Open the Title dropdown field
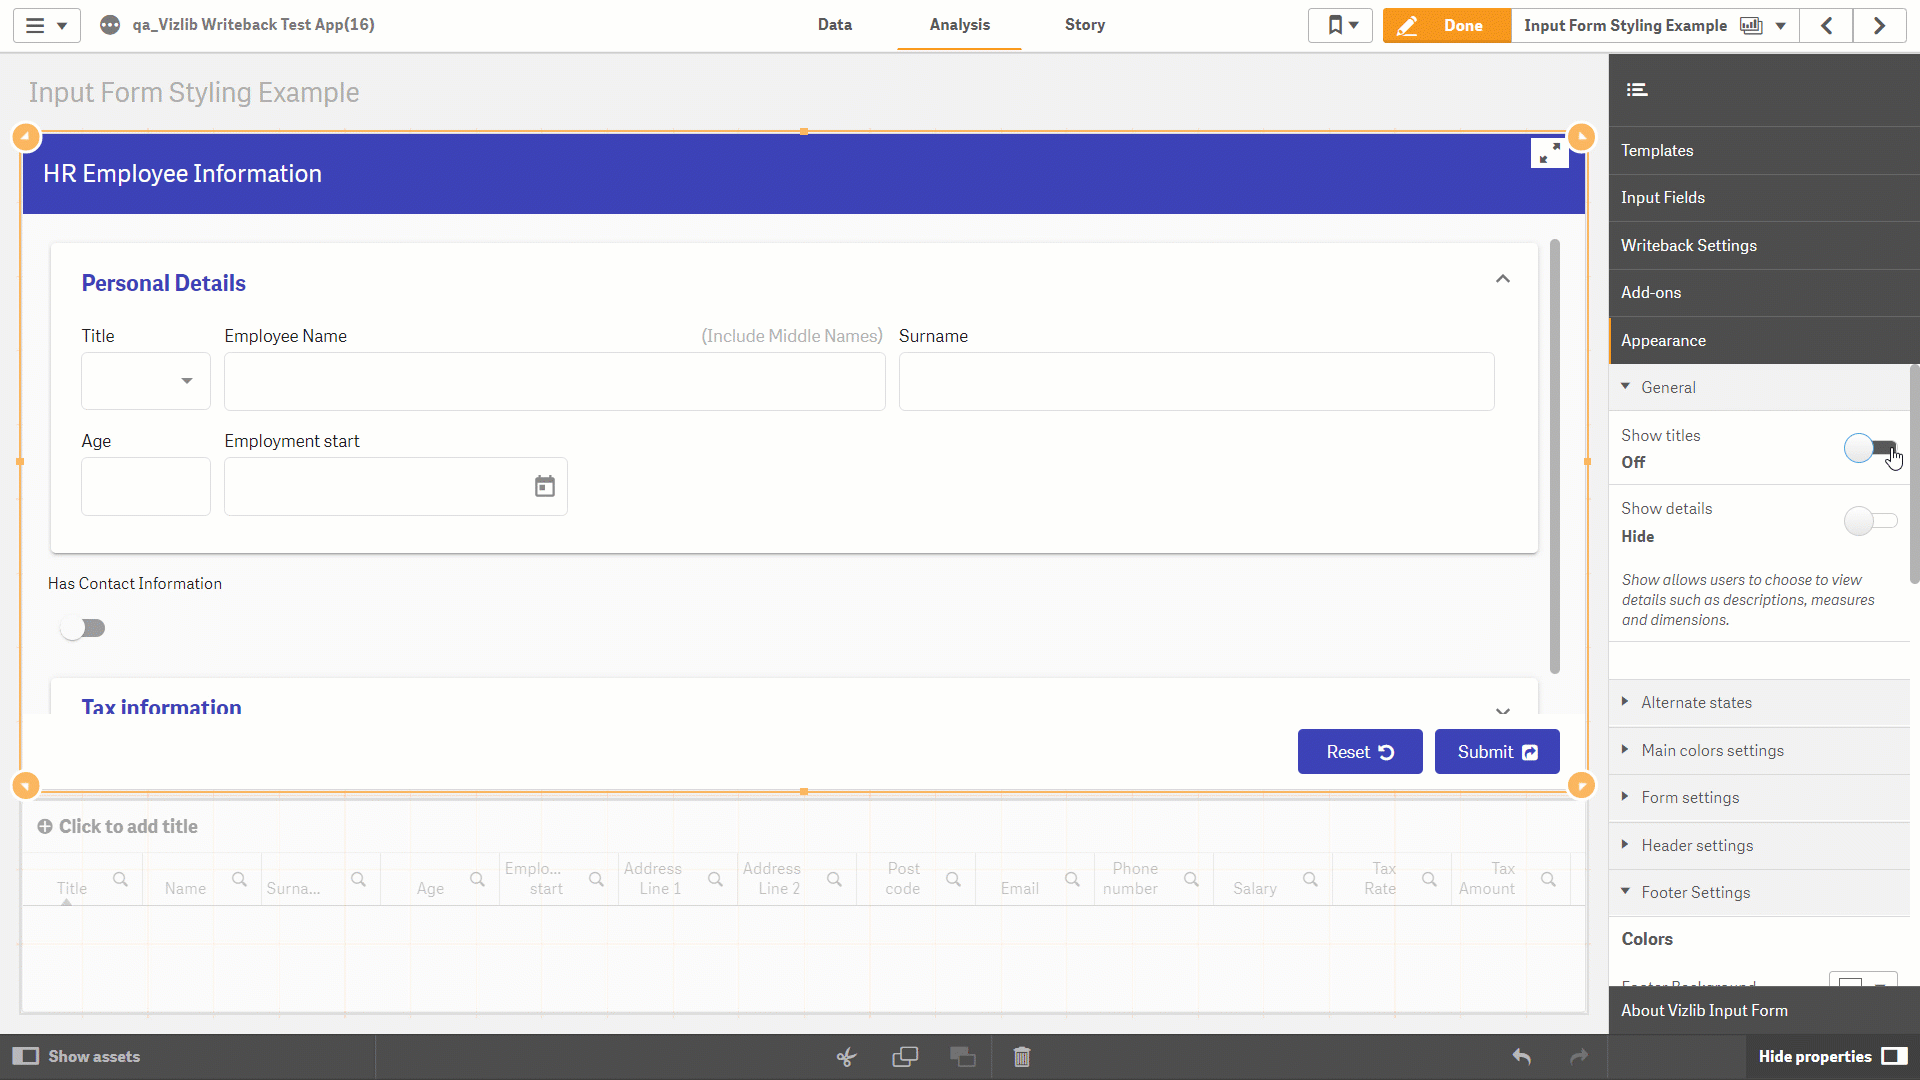 coord(146,381)
